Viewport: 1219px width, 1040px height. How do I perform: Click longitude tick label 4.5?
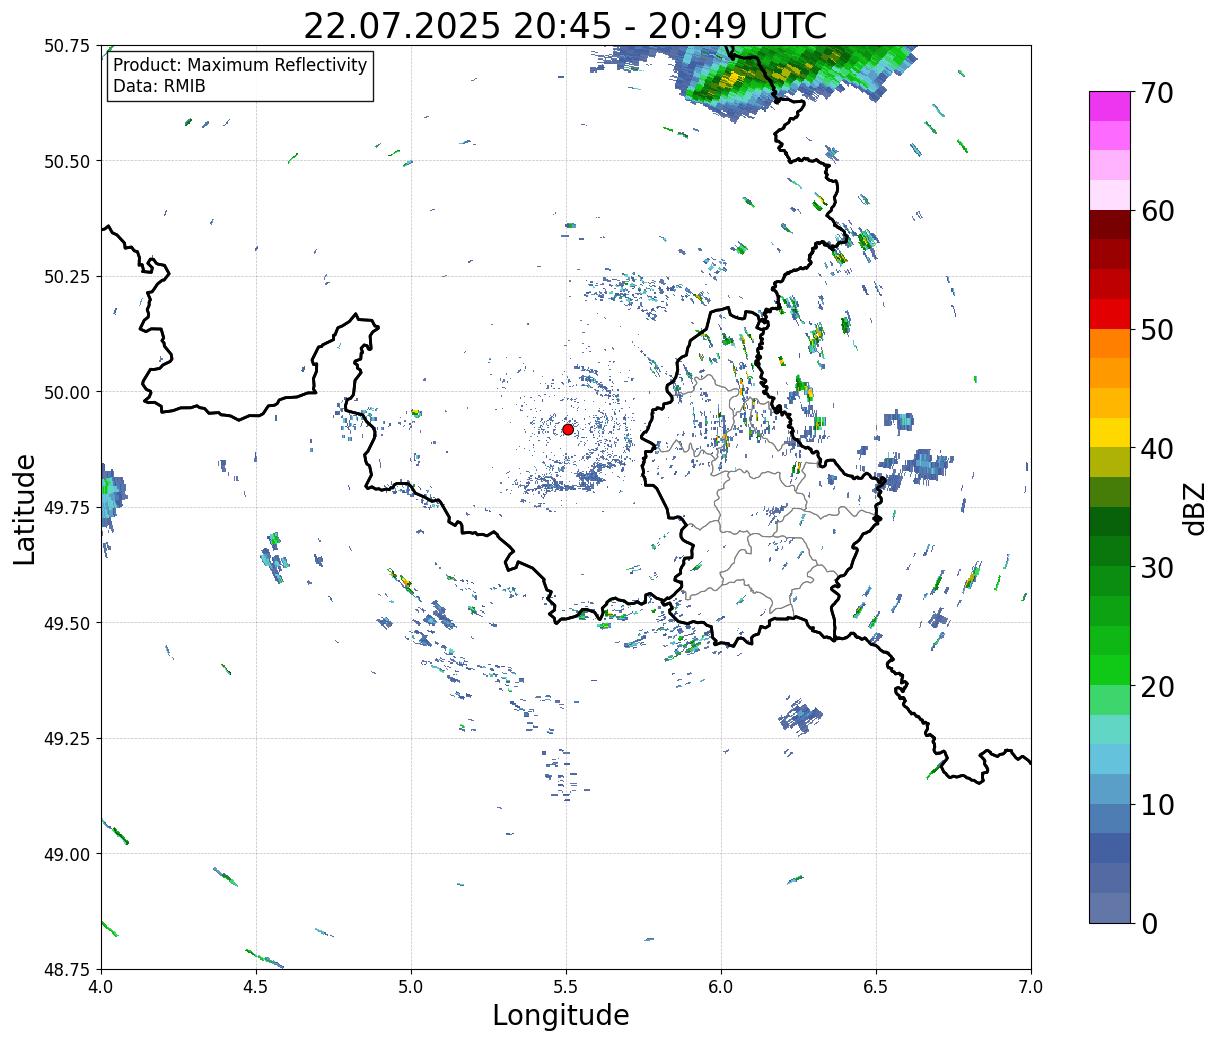pyautogui.click(x=256, y=986)
